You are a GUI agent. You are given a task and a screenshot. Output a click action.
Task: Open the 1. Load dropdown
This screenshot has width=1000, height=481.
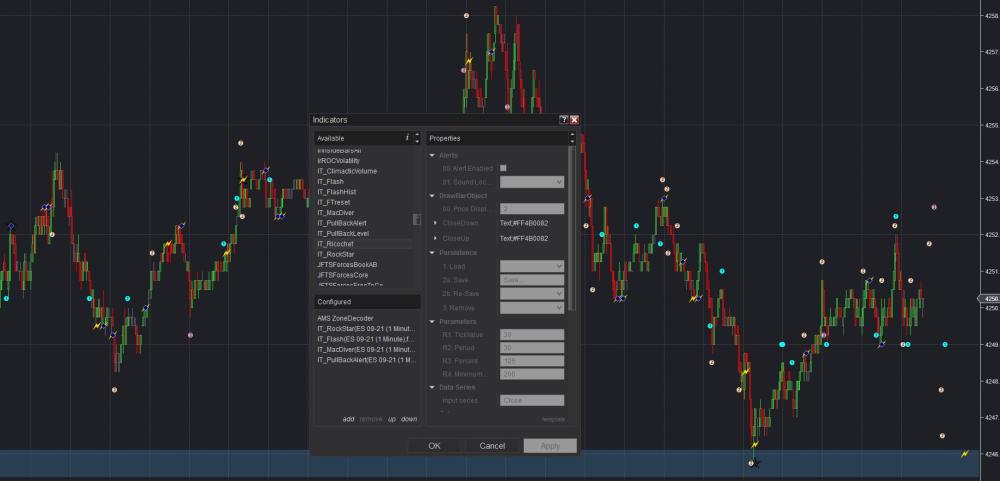[532, 266]
